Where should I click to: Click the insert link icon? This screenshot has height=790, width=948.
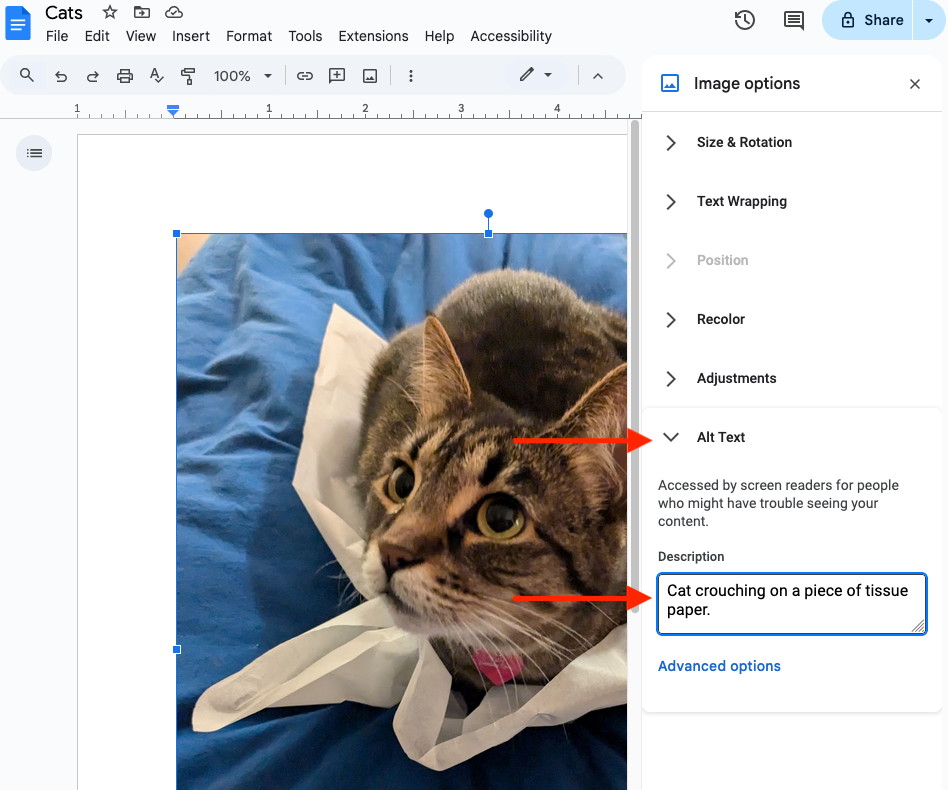point(305,76)
